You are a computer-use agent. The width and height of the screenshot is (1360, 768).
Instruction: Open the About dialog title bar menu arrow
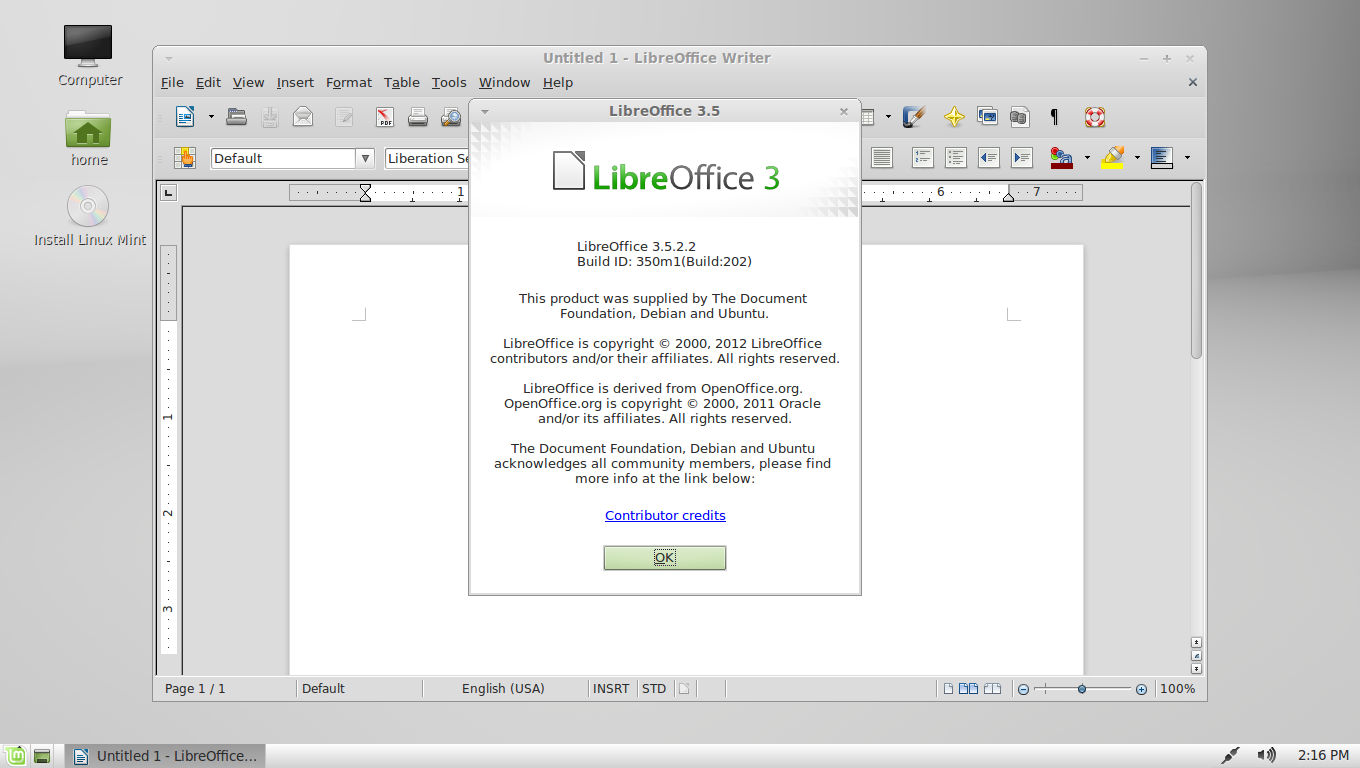(485, 111)
